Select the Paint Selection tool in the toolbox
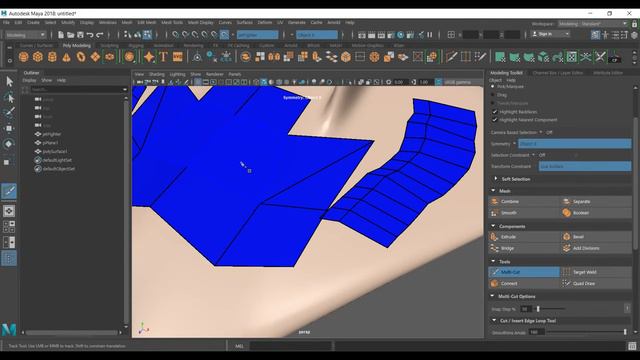640x360 pixels. coord(9,113)
